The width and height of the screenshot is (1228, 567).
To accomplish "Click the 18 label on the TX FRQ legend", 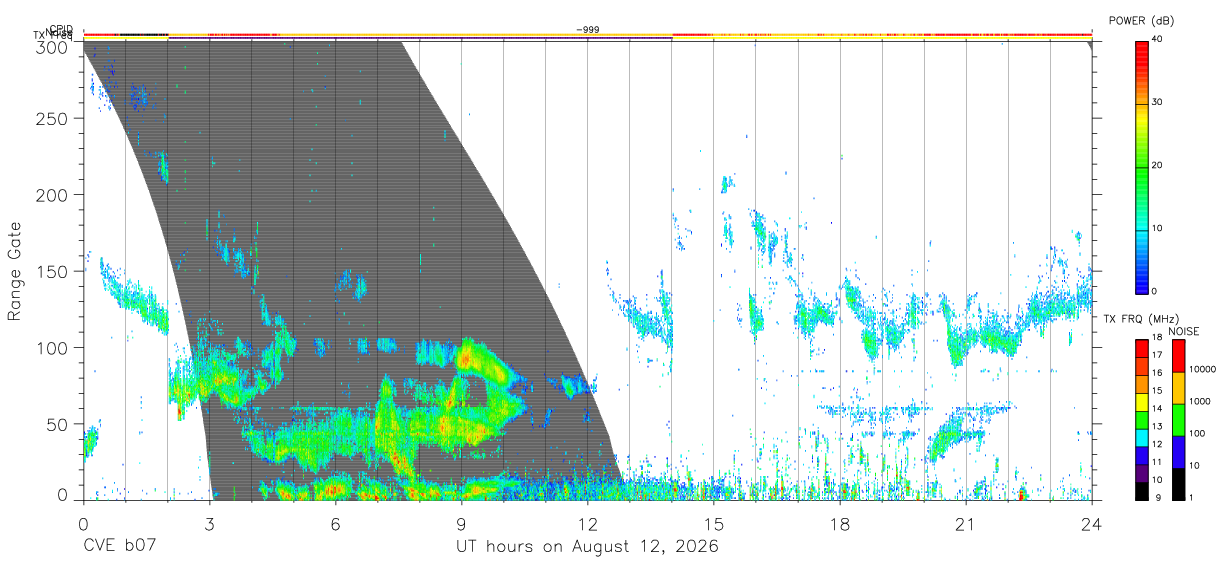I will (1157, 338).
